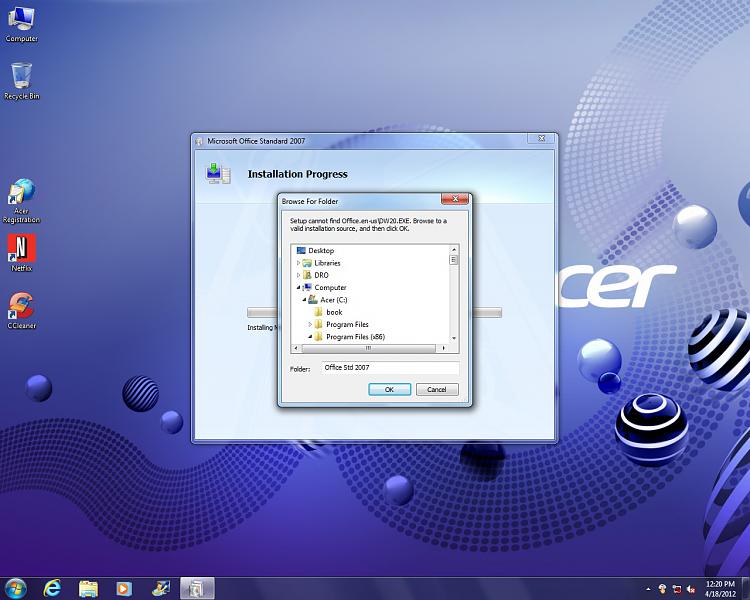Open the clock showing 12:20 PM
This screenshot has height=600, width=750.
click(x=720, y=589)
